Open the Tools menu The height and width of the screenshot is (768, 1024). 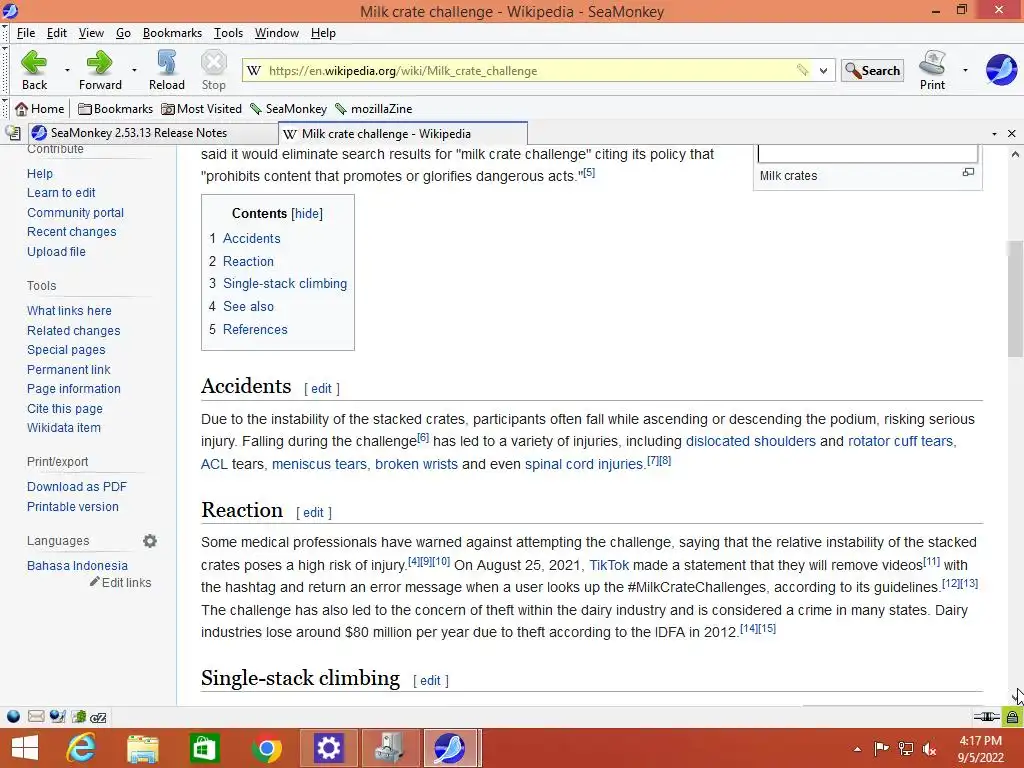(228, 33)
